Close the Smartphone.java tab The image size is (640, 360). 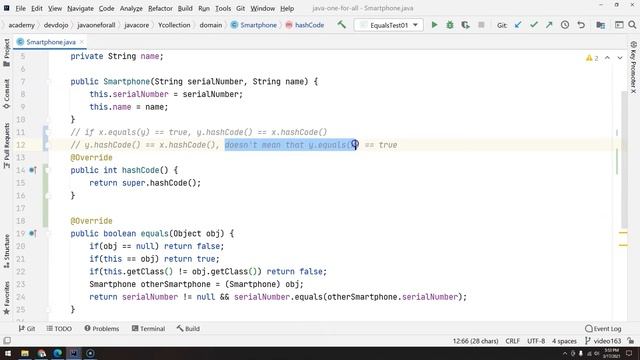coord(82,42)
